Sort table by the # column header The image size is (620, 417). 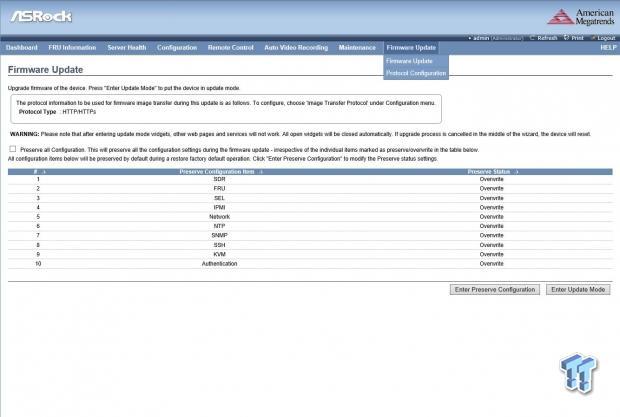[x=40, y=172]
